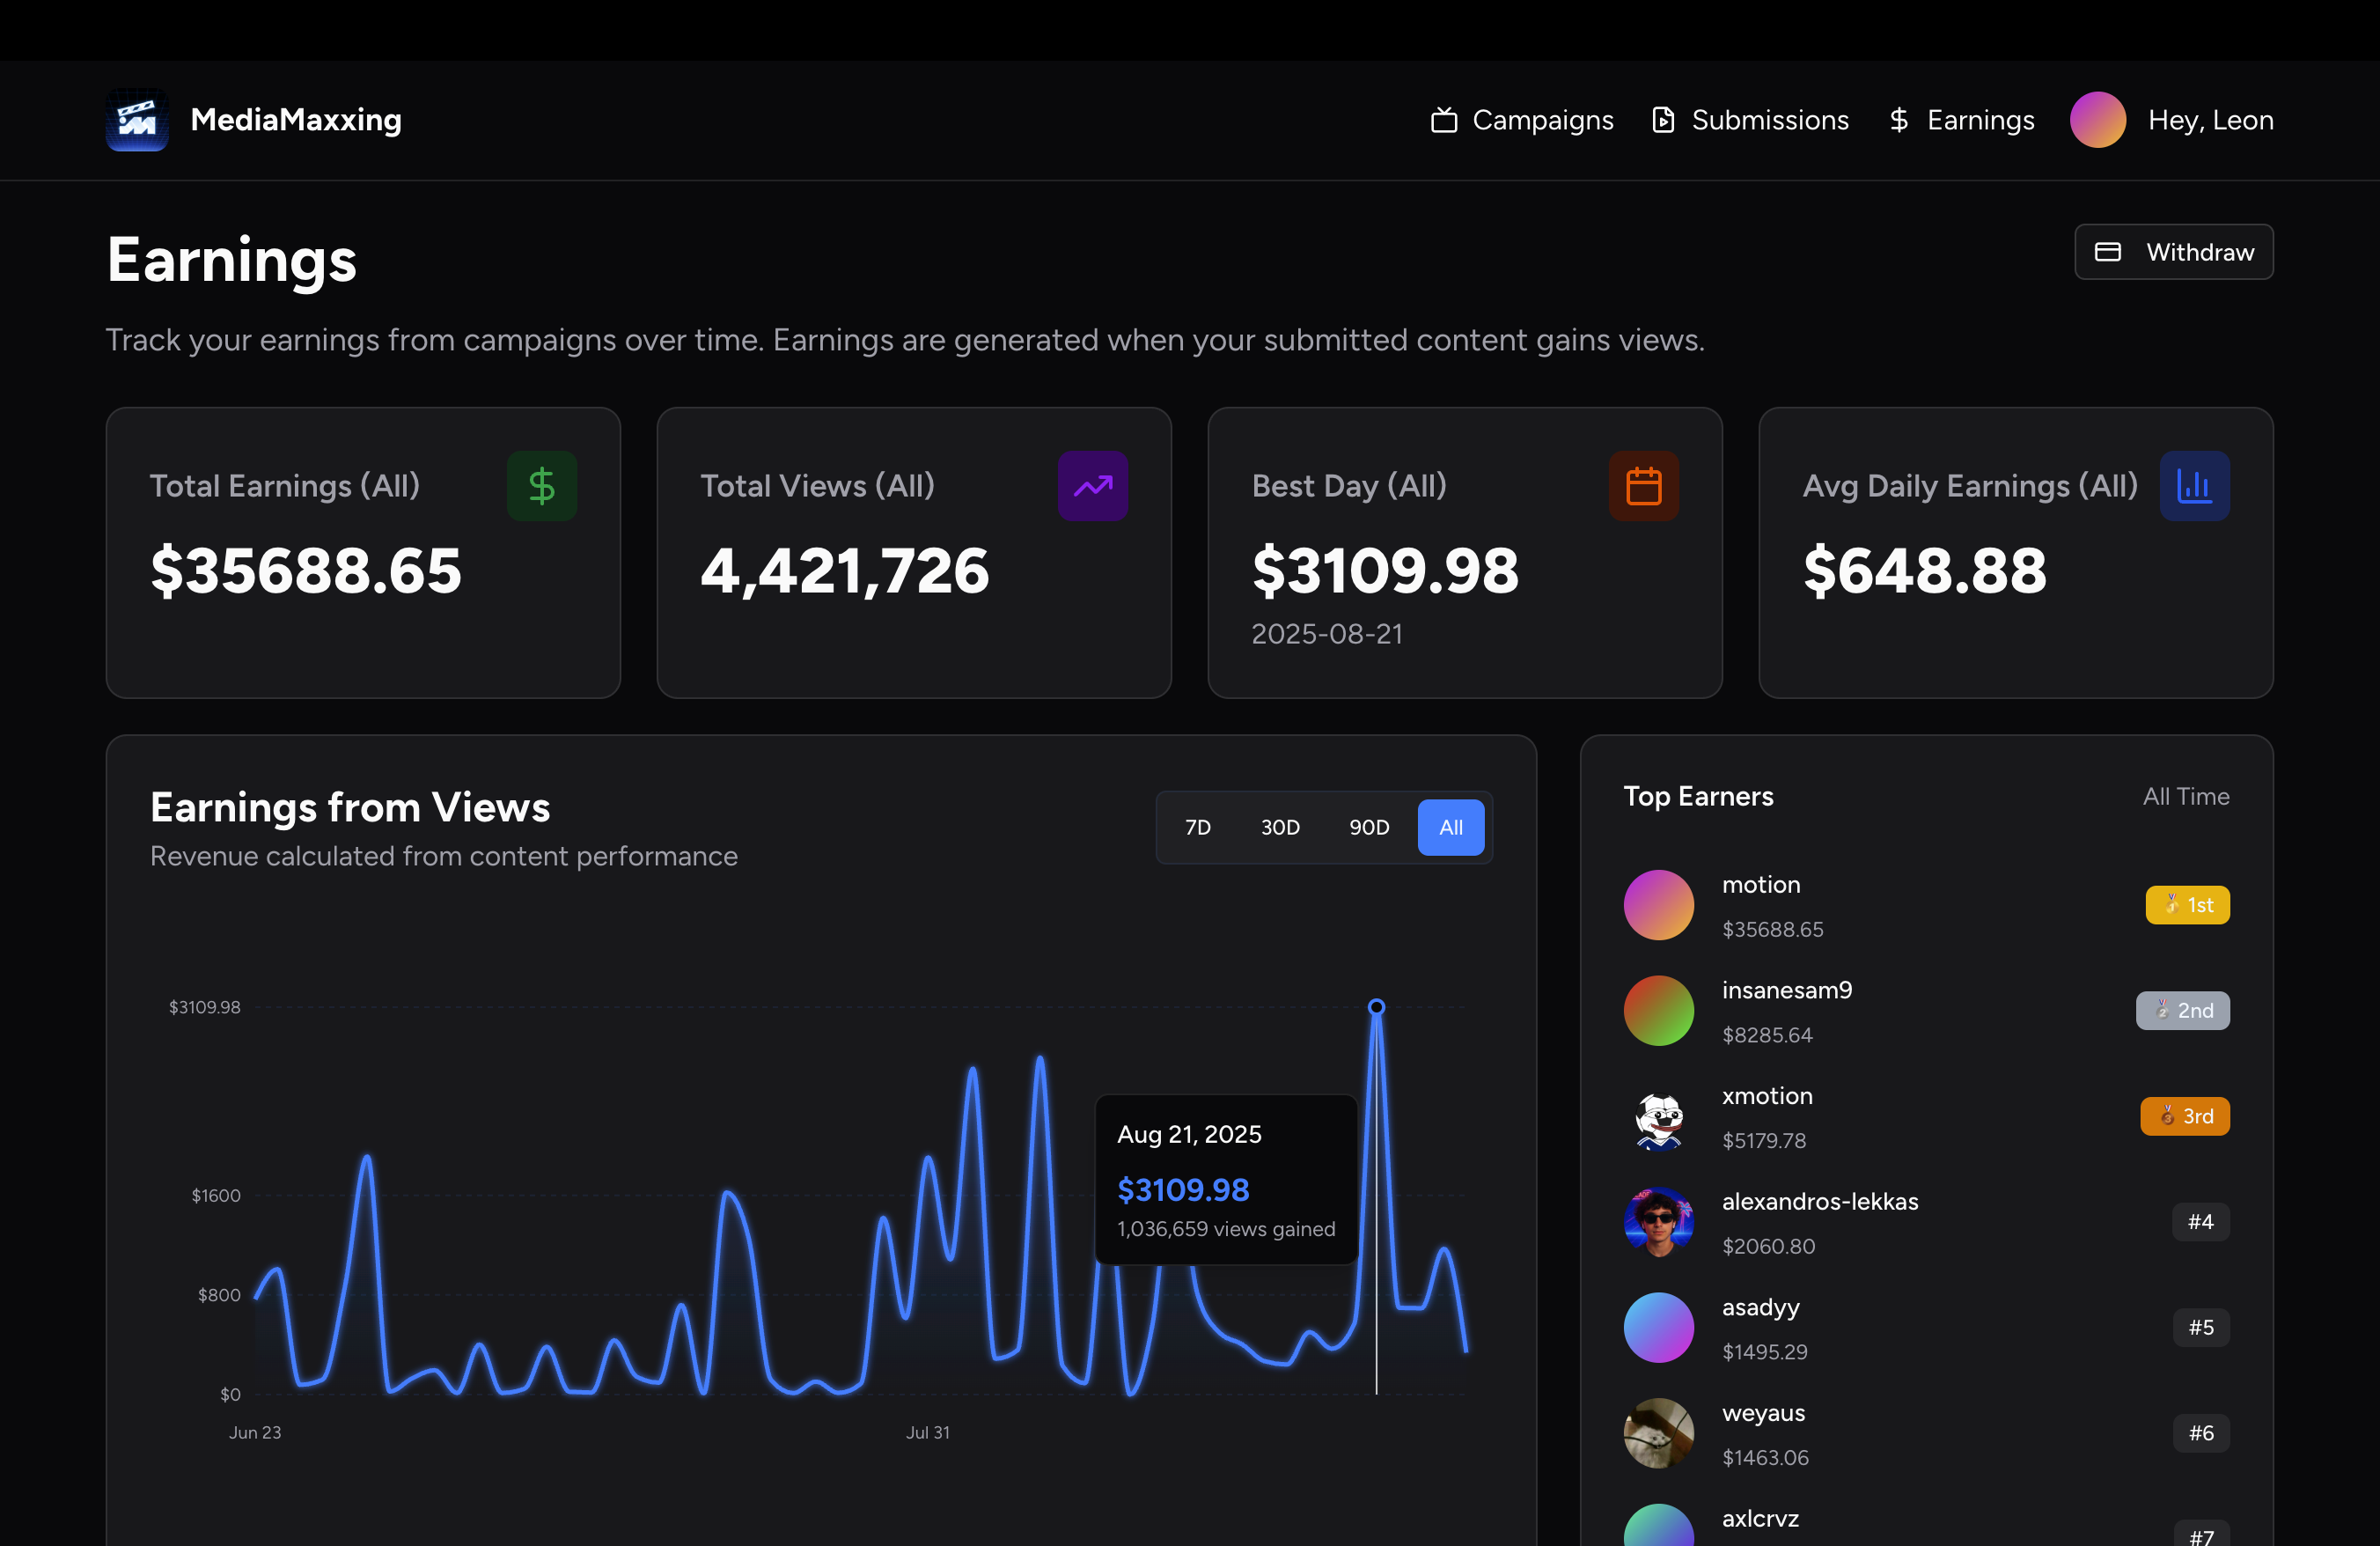This screenshot has width=2380, height=1546.
Task: Click Leon's gradient profile avatar in header
Action: pyautogui.click(x=2097, y=120)
